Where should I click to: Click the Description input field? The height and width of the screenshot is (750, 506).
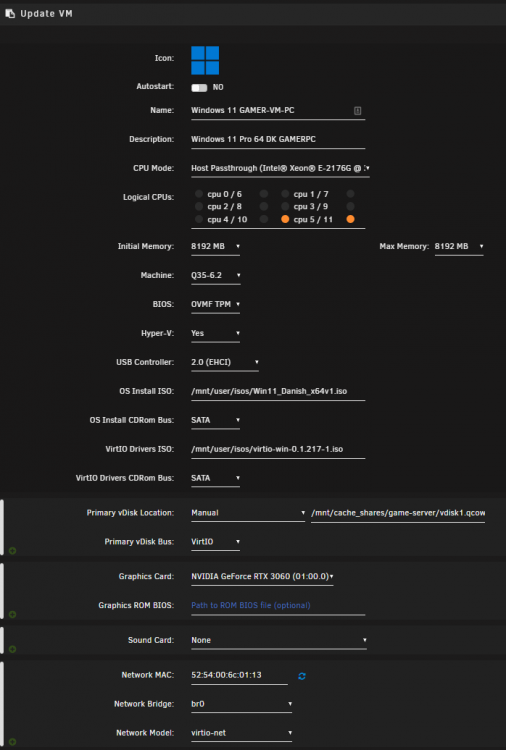278,140
